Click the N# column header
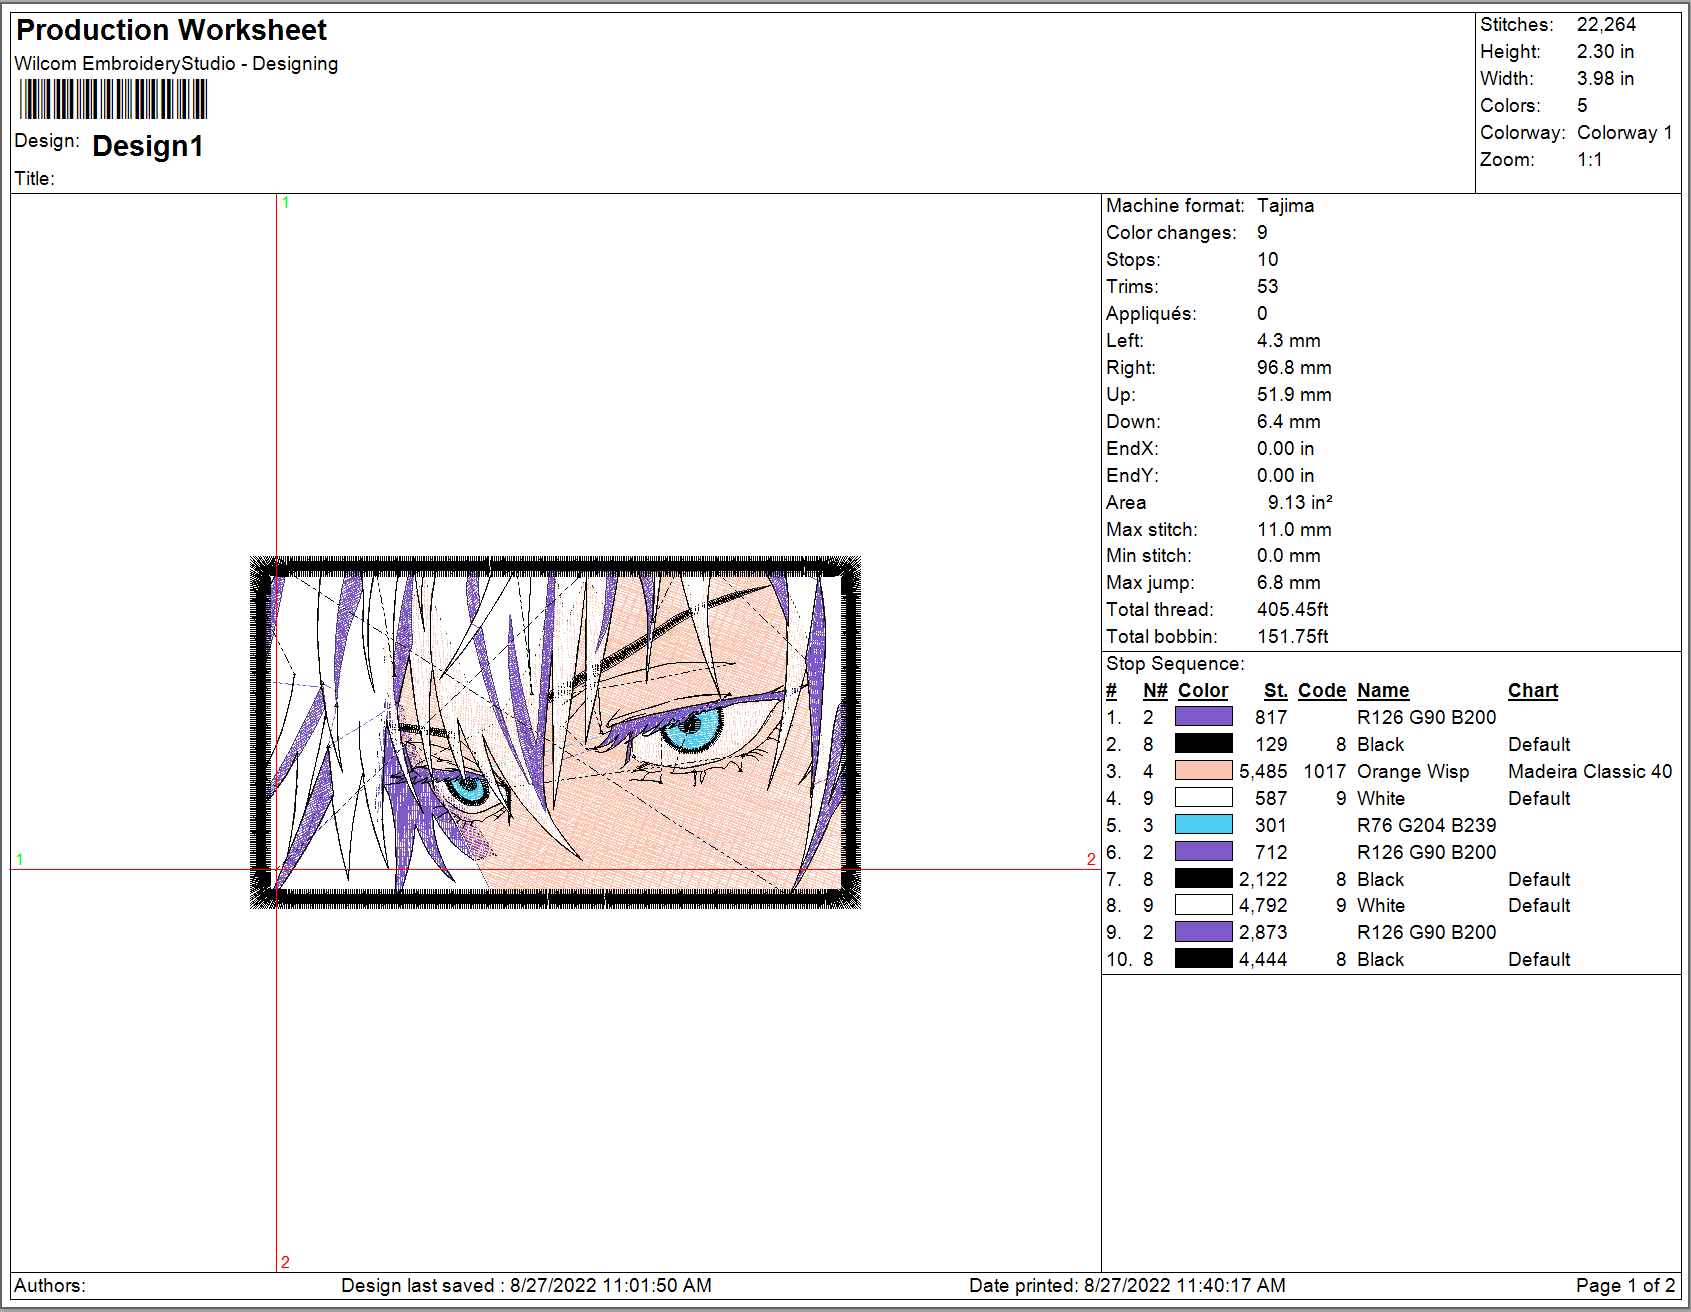 (x=1155, y=690)
